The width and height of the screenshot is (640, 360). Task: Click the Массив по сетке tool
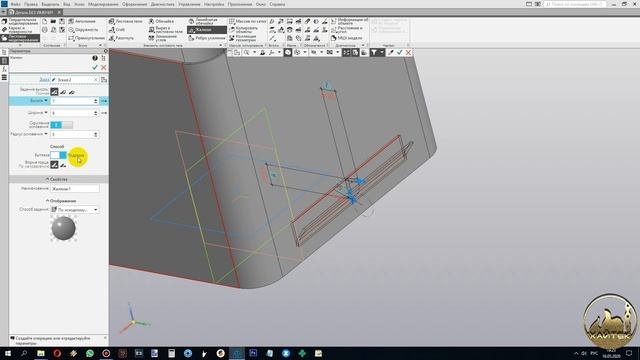247,21
